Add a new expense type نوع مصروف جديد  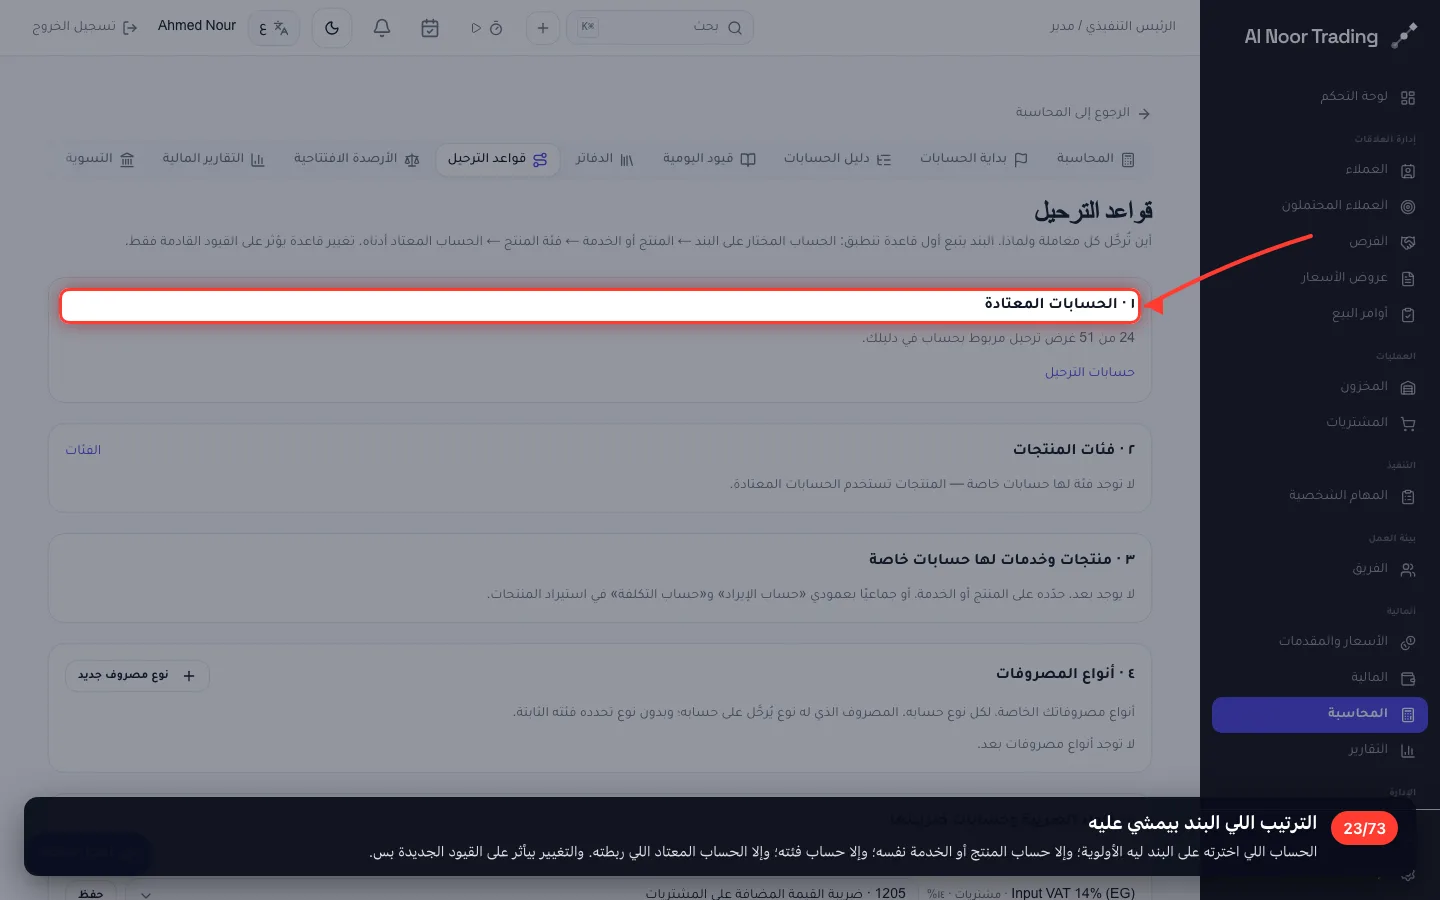[x=137, y=676]
